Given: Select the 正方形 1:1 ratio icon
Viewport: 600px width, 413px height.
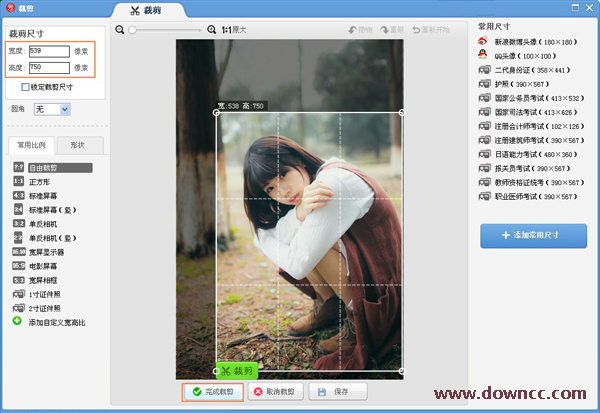Looking at the screenshot, I should tap(18, 182).
